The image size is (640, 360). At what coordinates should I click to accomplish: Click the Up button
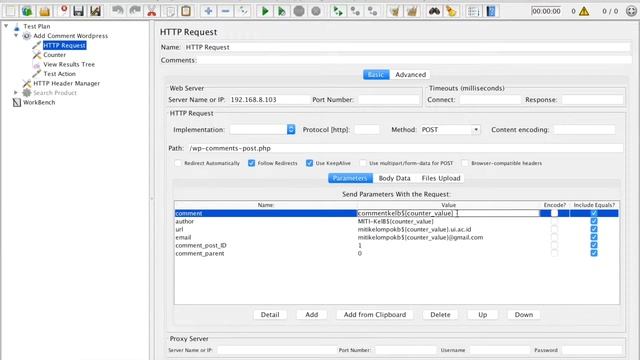482,315
